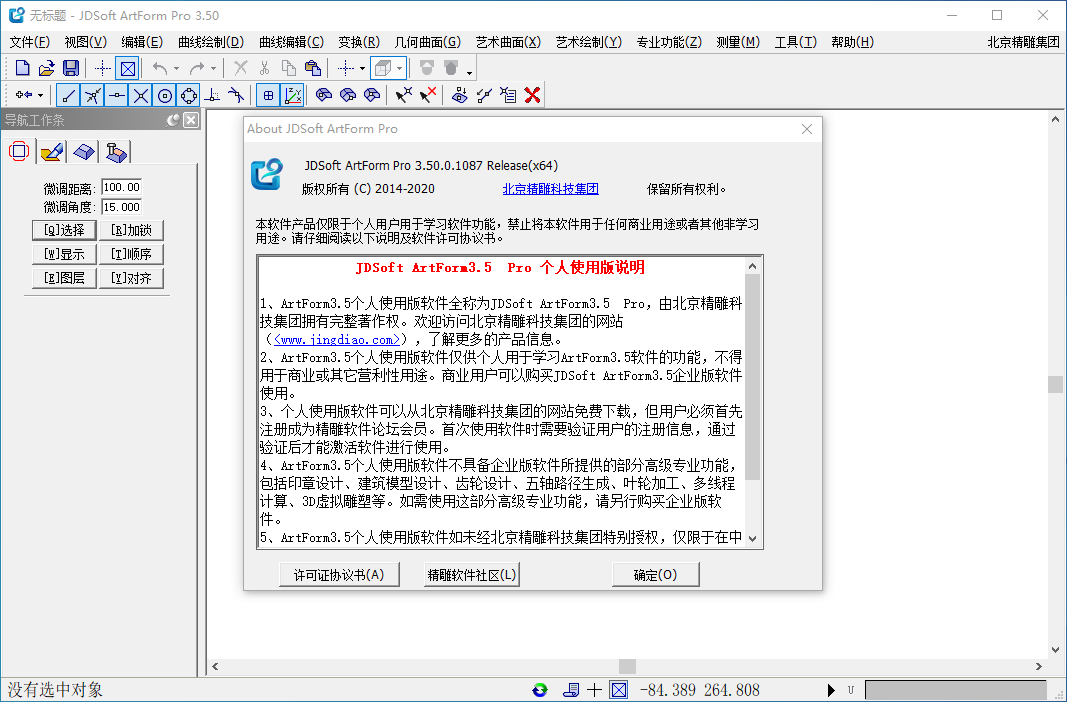
Task: Open the knife-shaped second navigation tab
Action: pyautogui.click(x=52, y=152)
